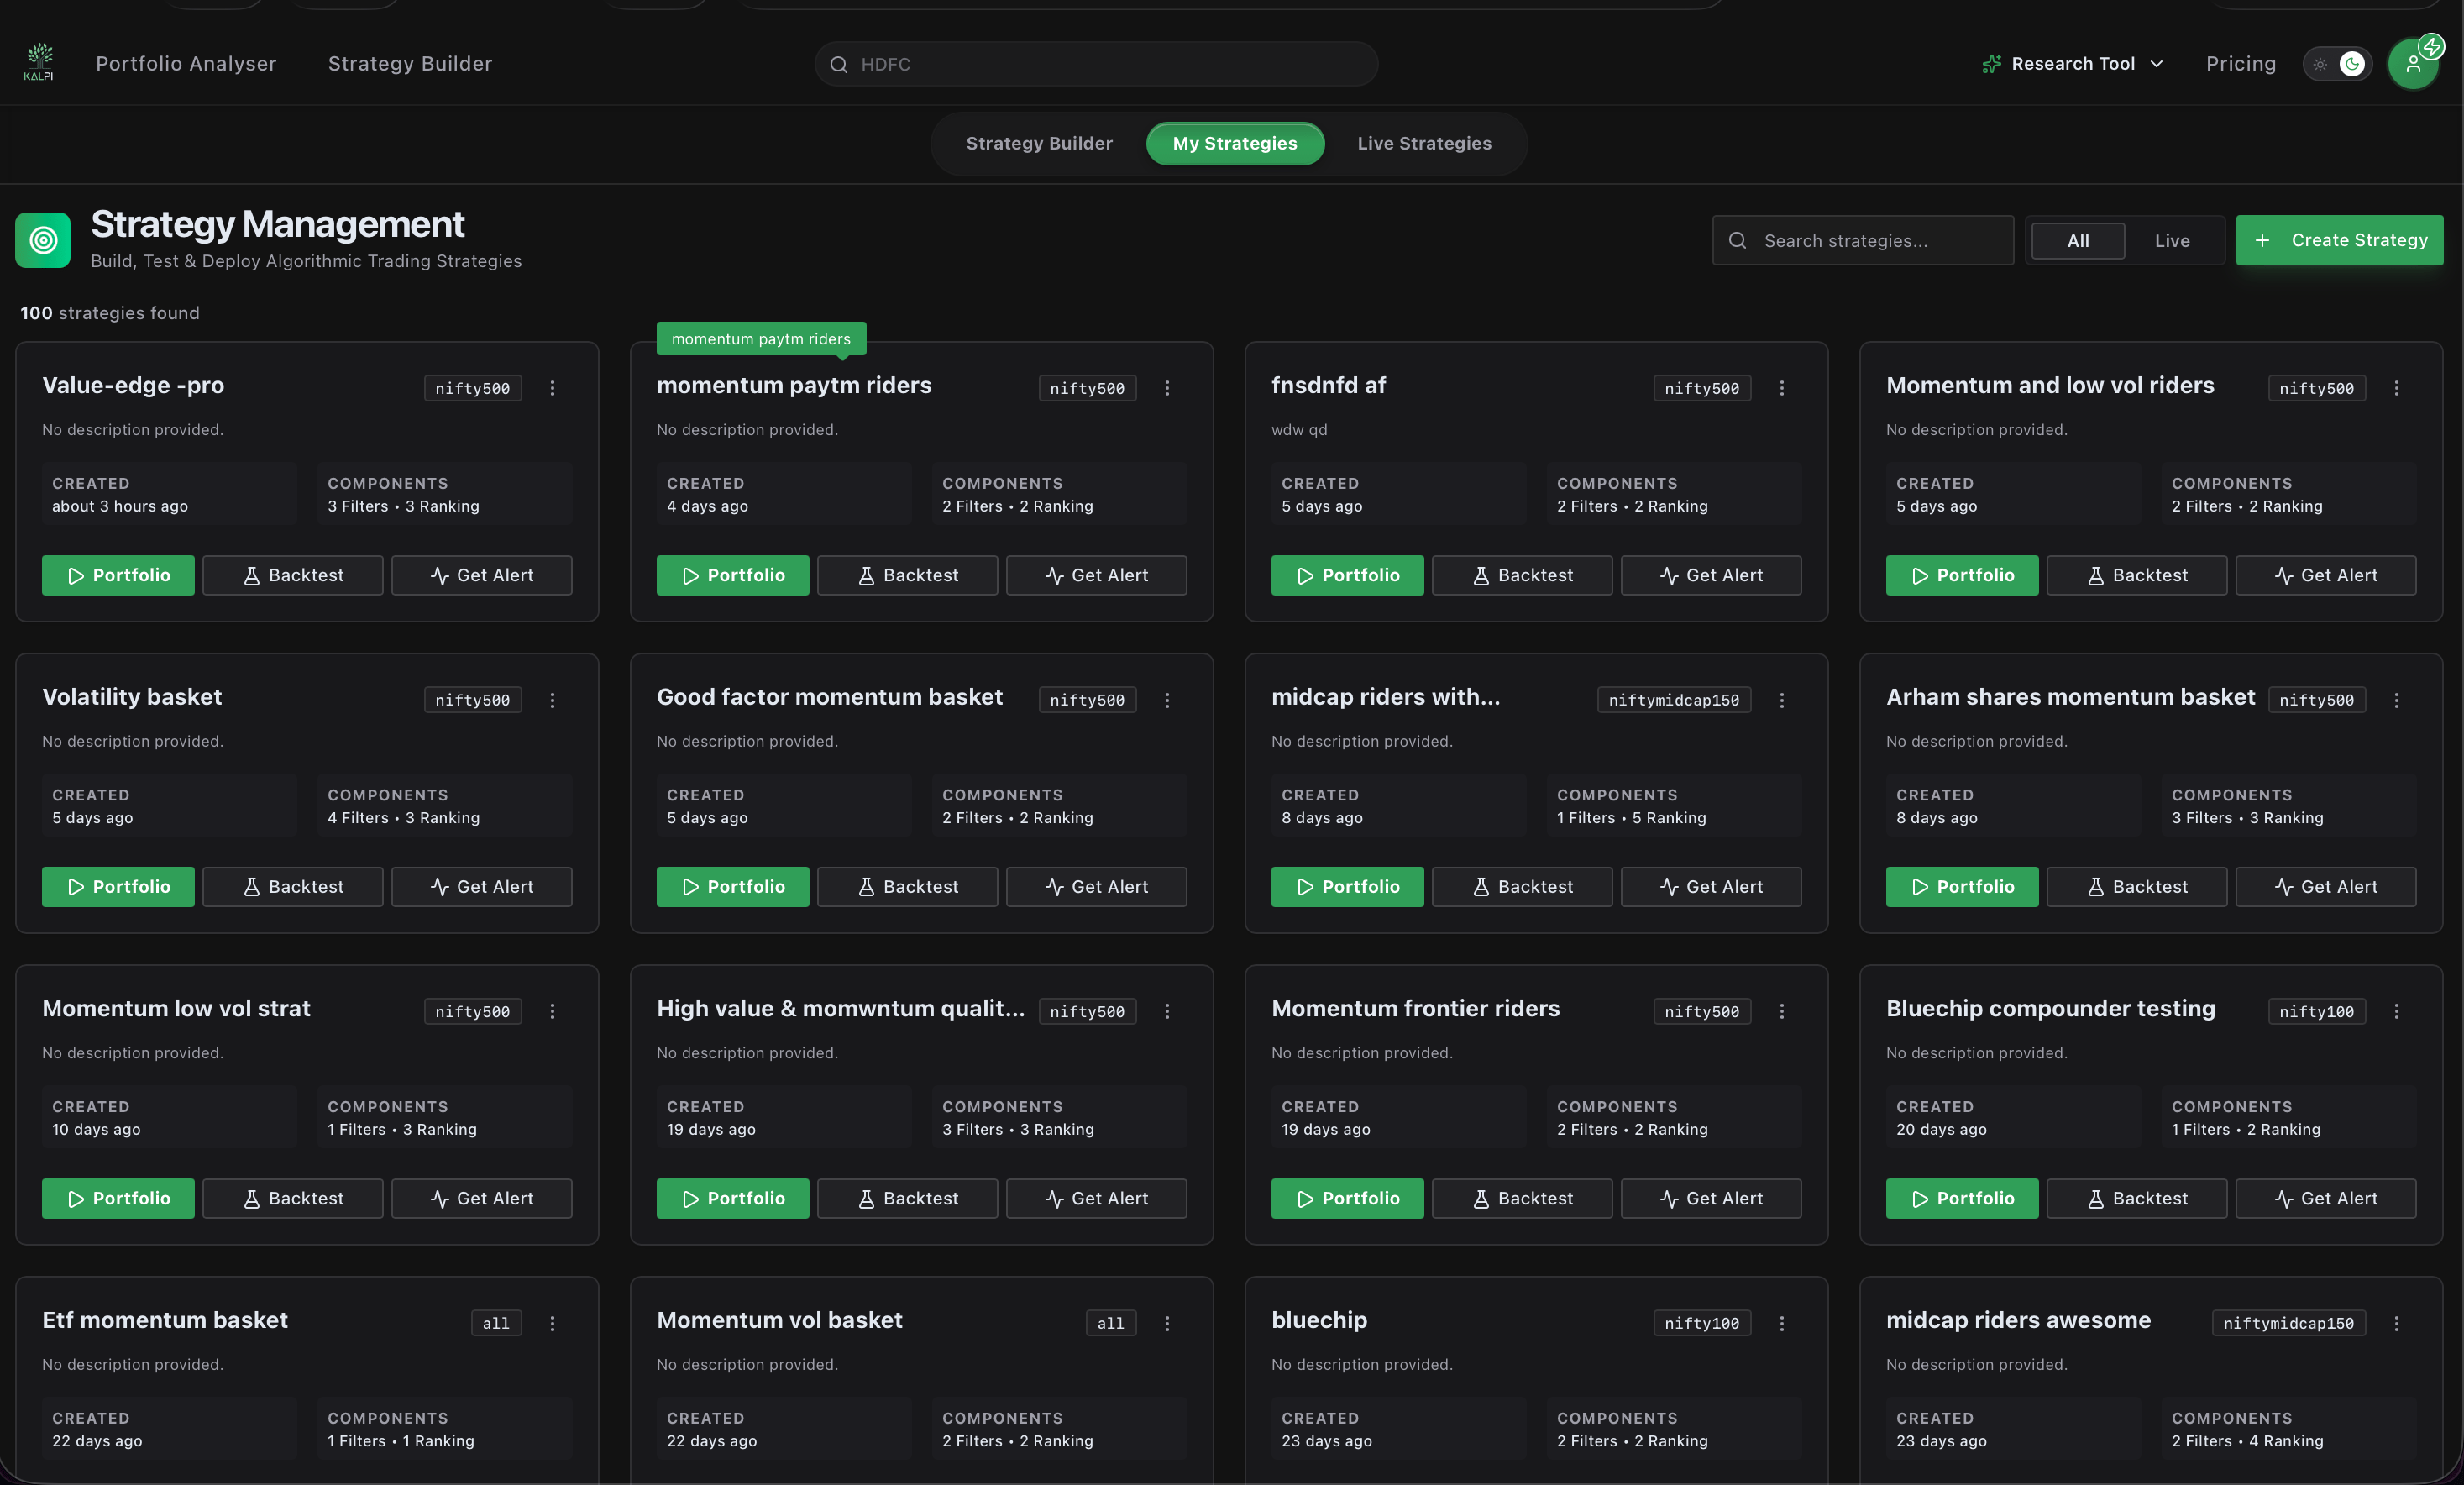Select the Live filter toggle
Screen dimensions: 2464x1485
coord(2172,240)
